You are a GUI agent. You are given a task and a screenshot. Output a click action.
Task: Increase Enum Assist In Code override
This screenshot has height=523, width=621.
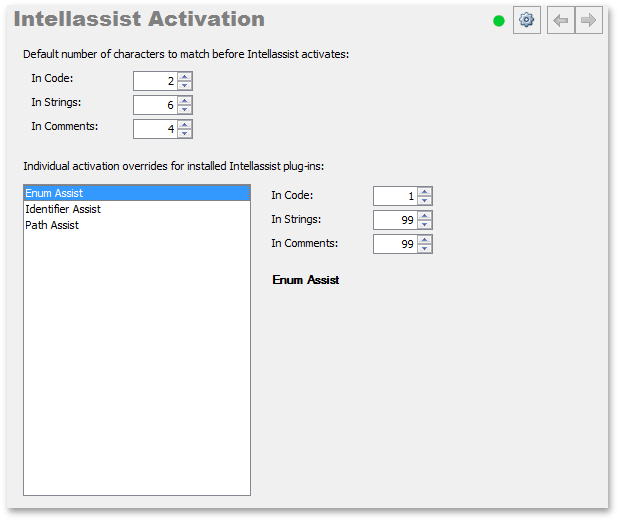point(425,192)
